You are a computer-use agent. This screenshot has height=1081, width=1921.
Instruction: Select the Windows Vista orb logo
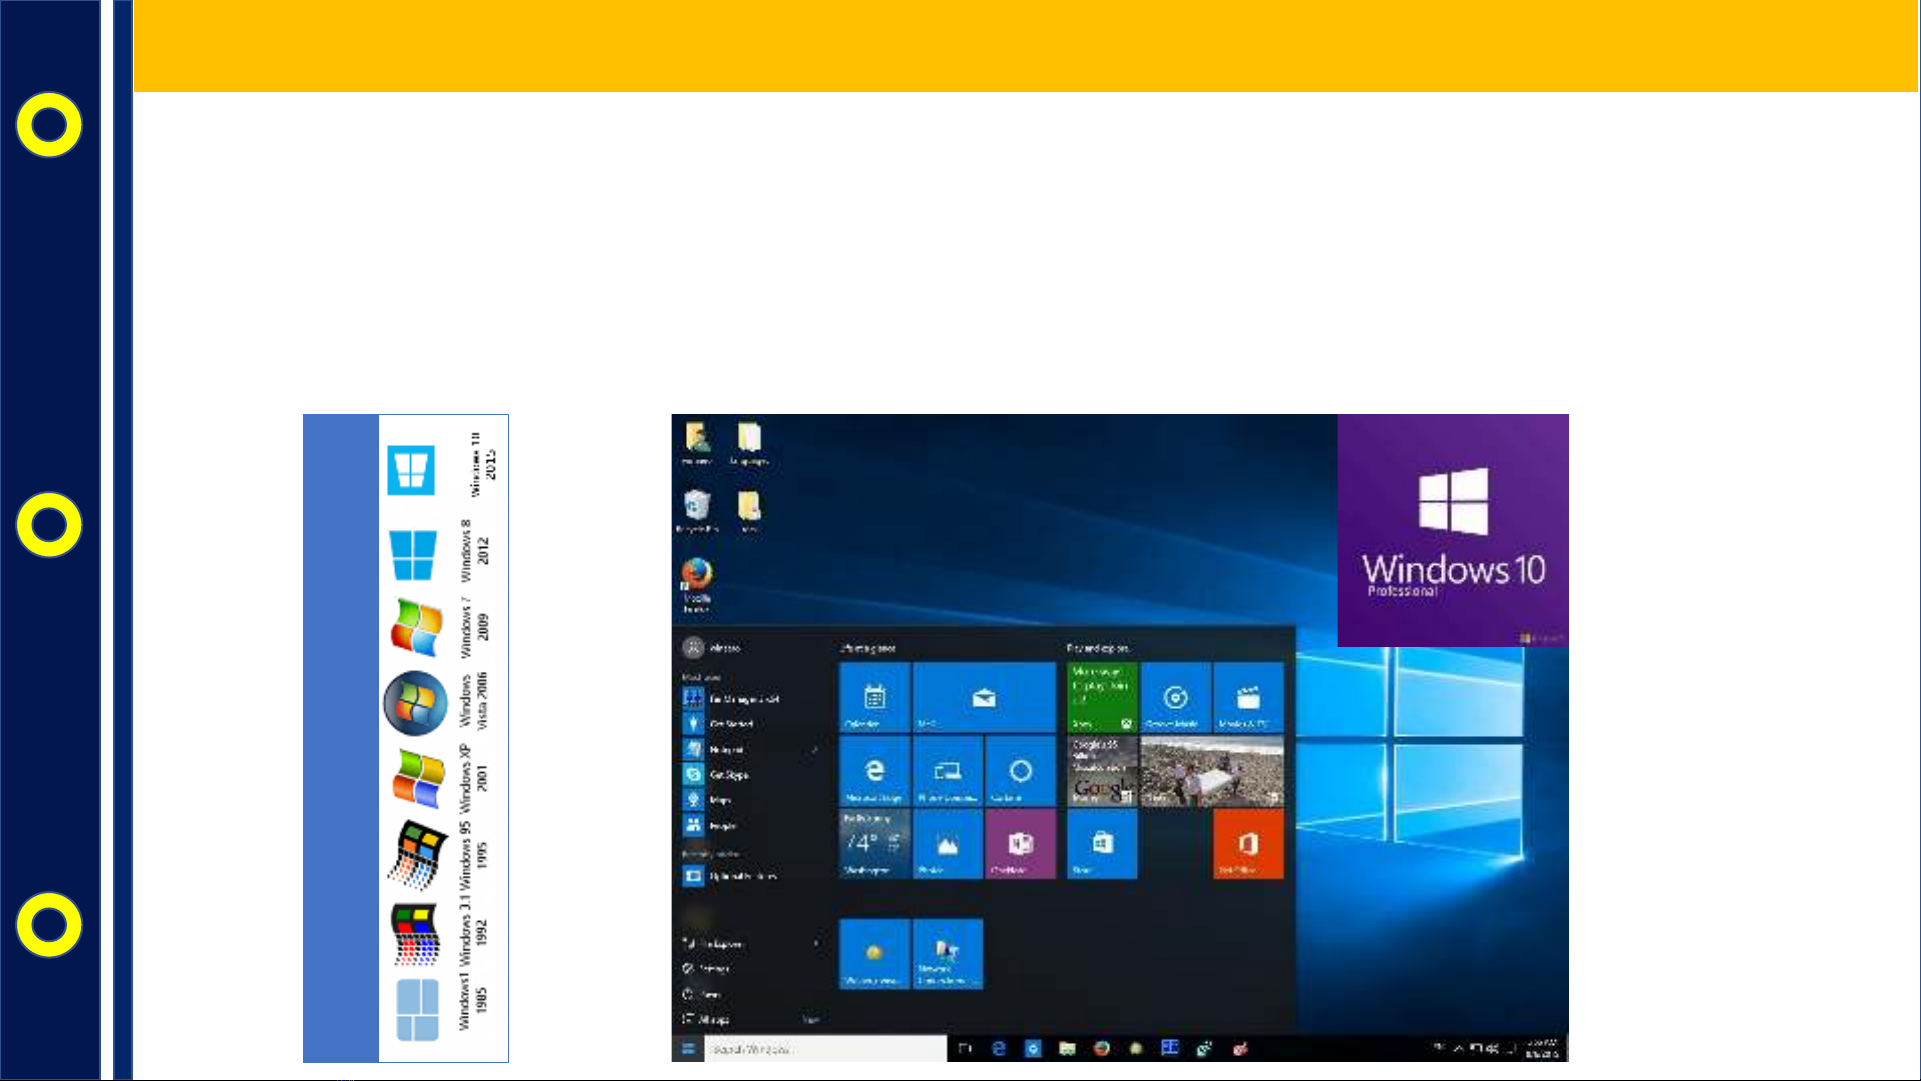tap(415, 703)
